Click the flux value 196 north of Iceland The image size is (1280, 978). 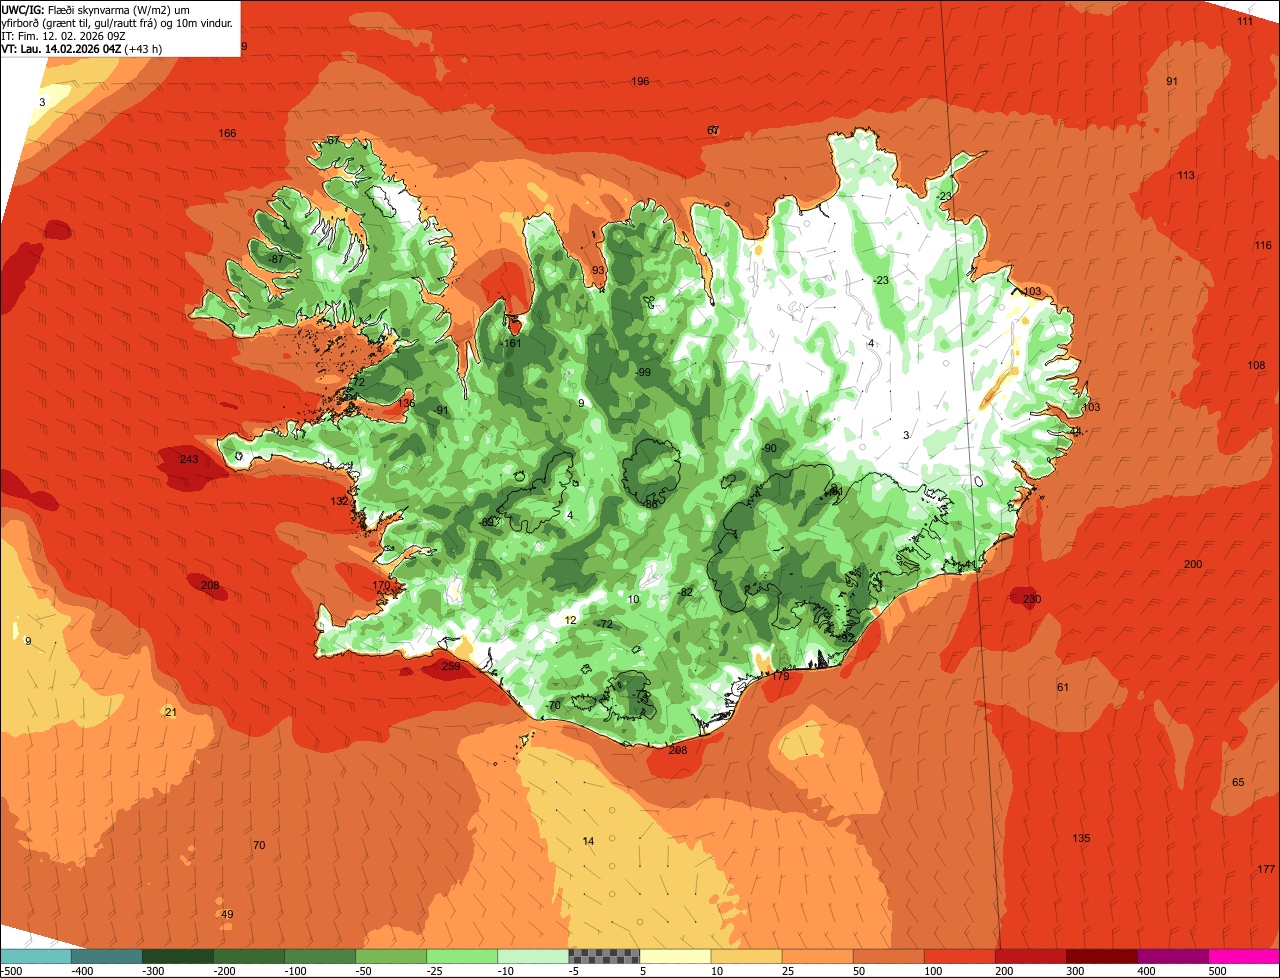[640, 81]
